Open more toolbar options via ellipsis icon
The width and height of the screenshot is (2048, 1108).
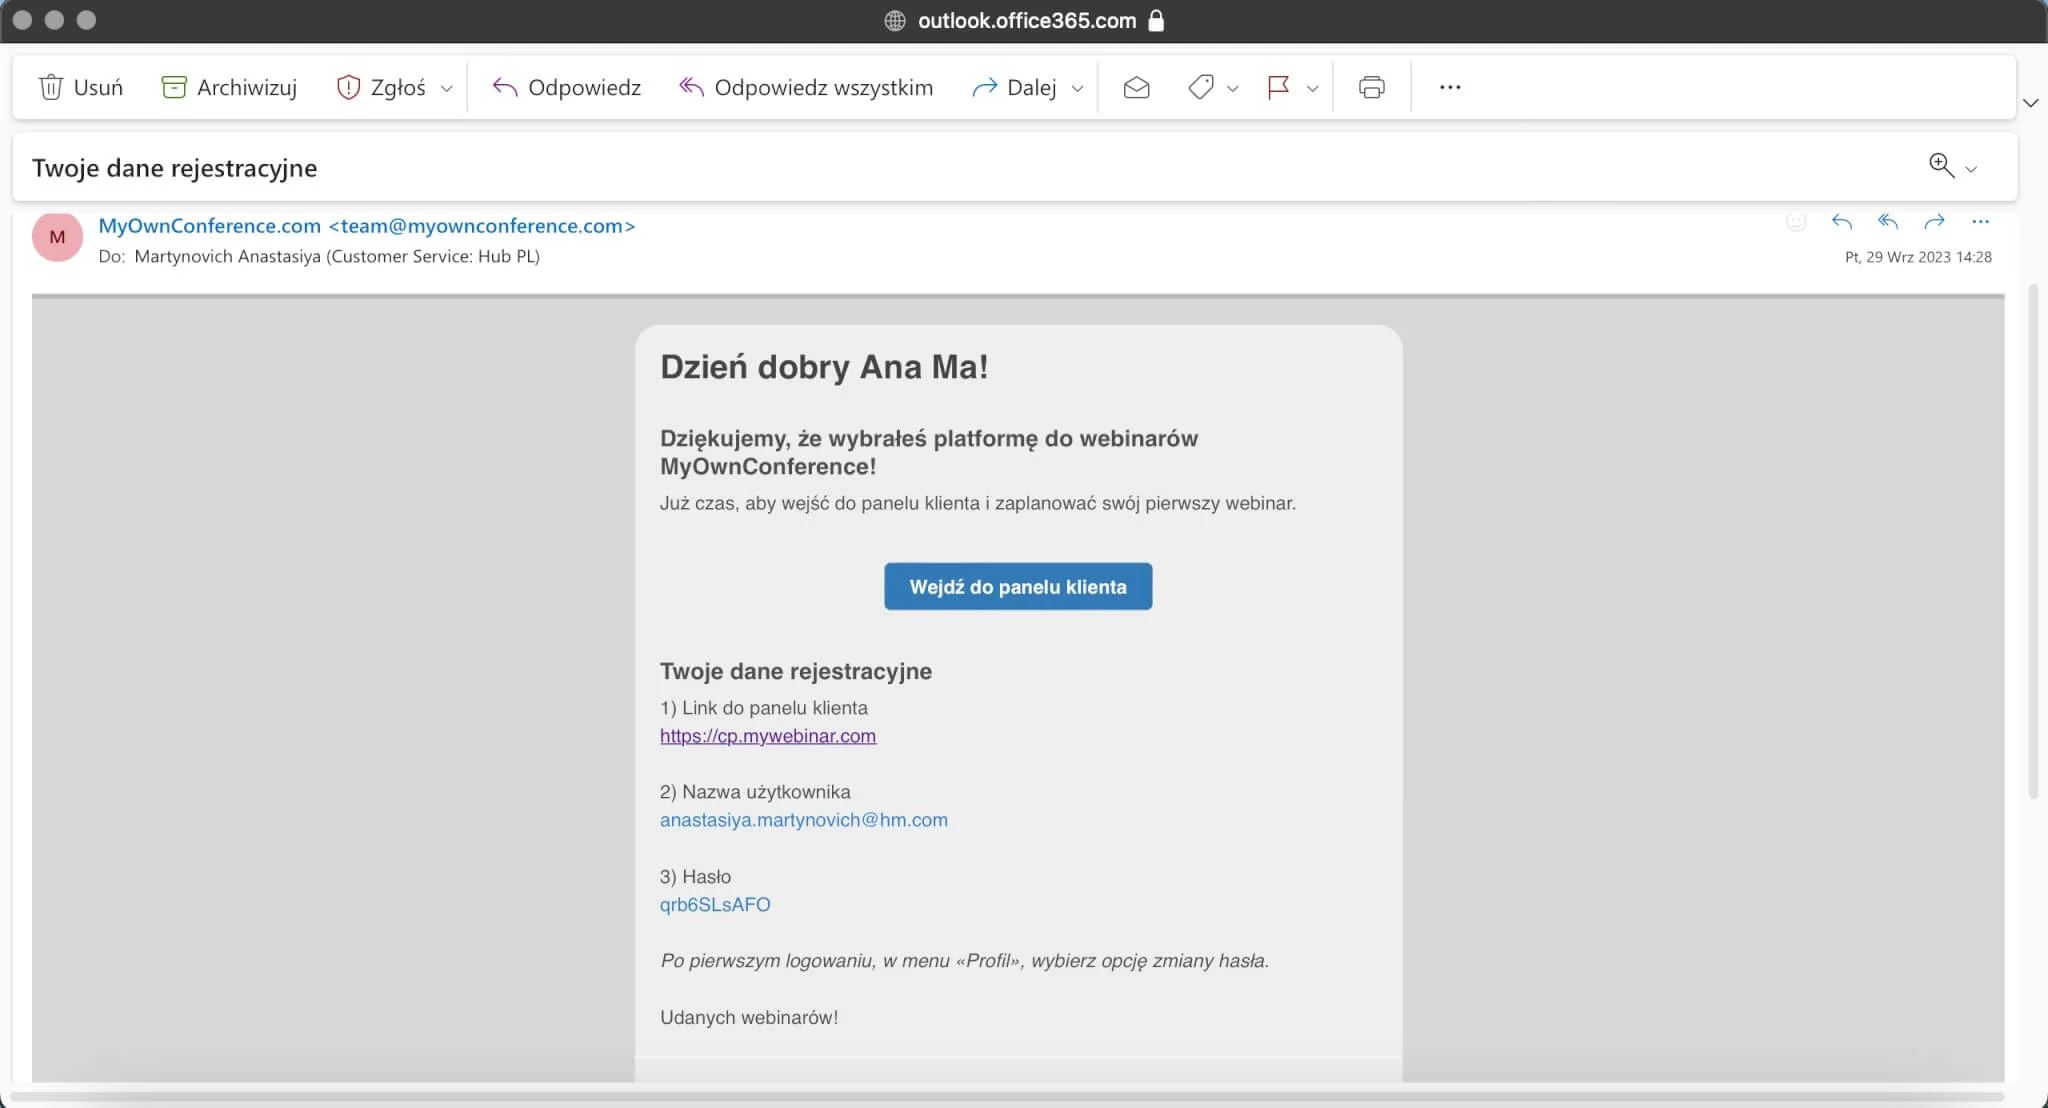[1451, 87]
